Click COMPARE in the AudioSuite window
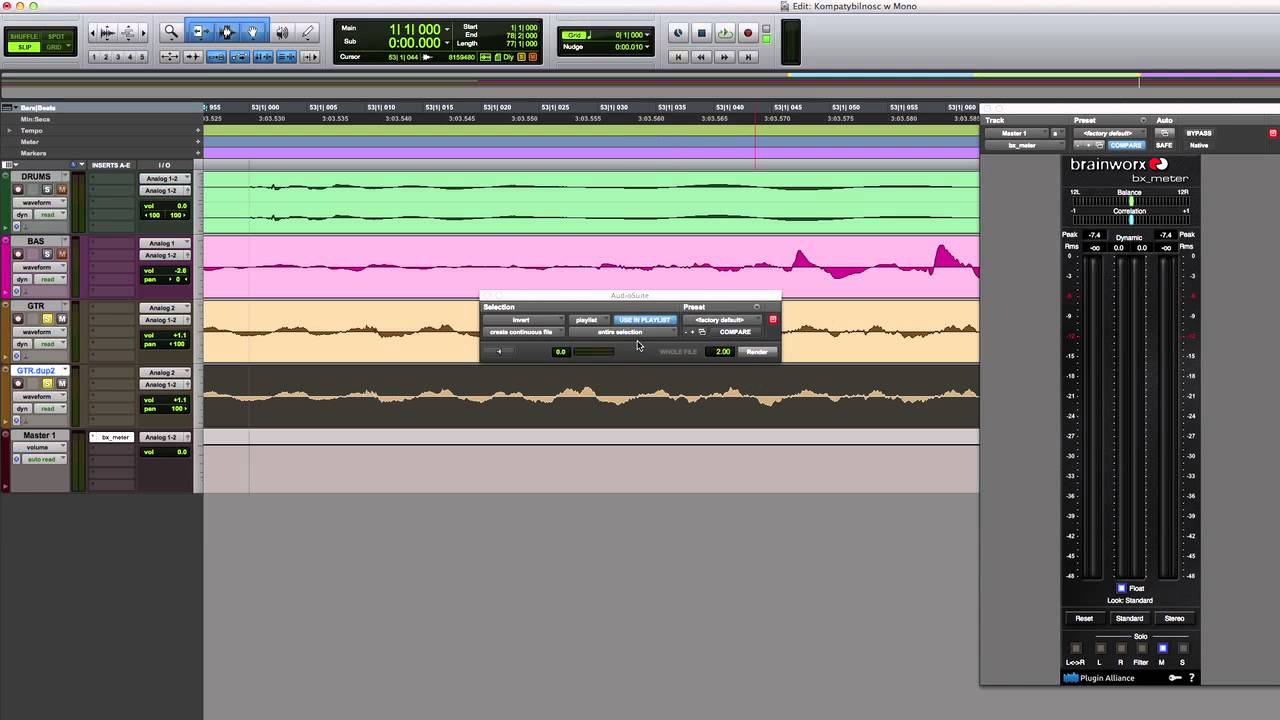The height and width of the screenshot is (720, 1280). [735, 332]
